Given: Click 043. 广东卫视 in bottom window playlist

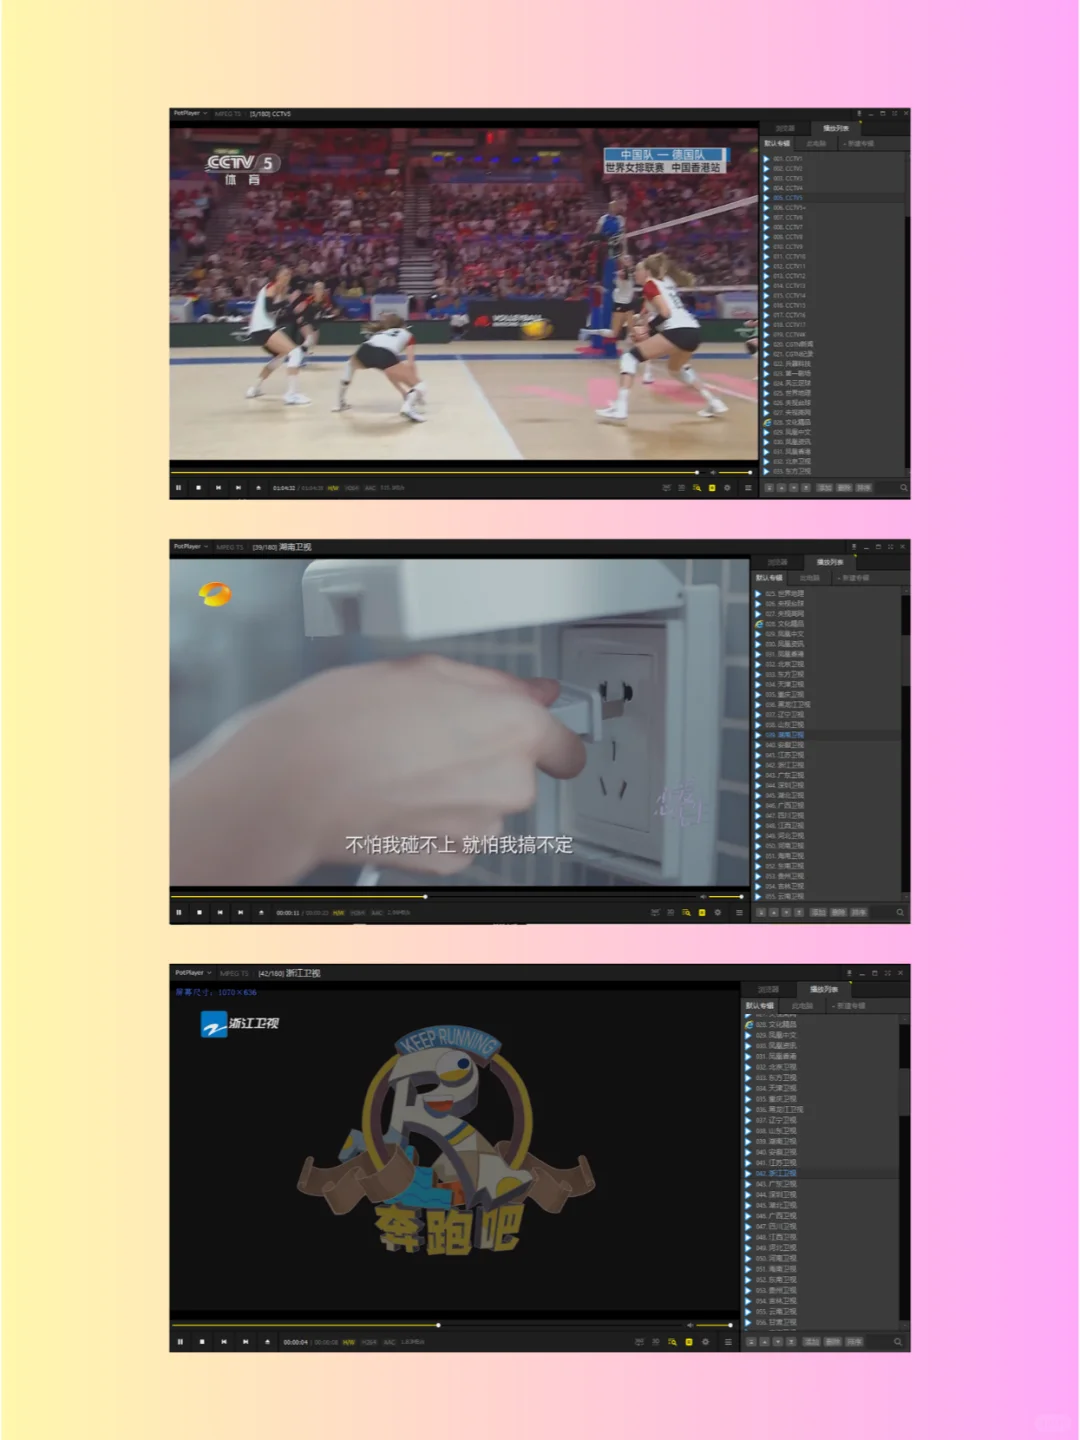Looking at the screenshot, I should pyautogui.click(x=820, y=1184).
